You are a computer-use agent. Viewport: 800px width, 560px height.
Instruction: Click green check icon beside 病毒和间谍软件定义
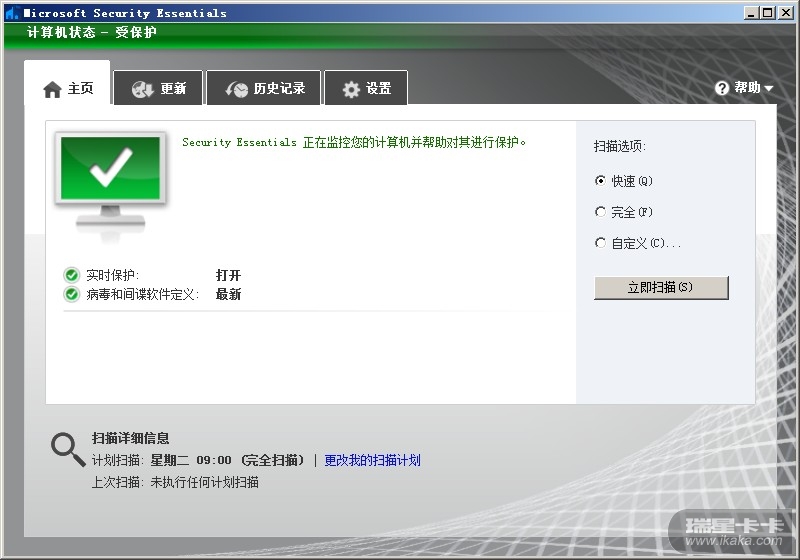pyautogui.click(x=71, y=294)
